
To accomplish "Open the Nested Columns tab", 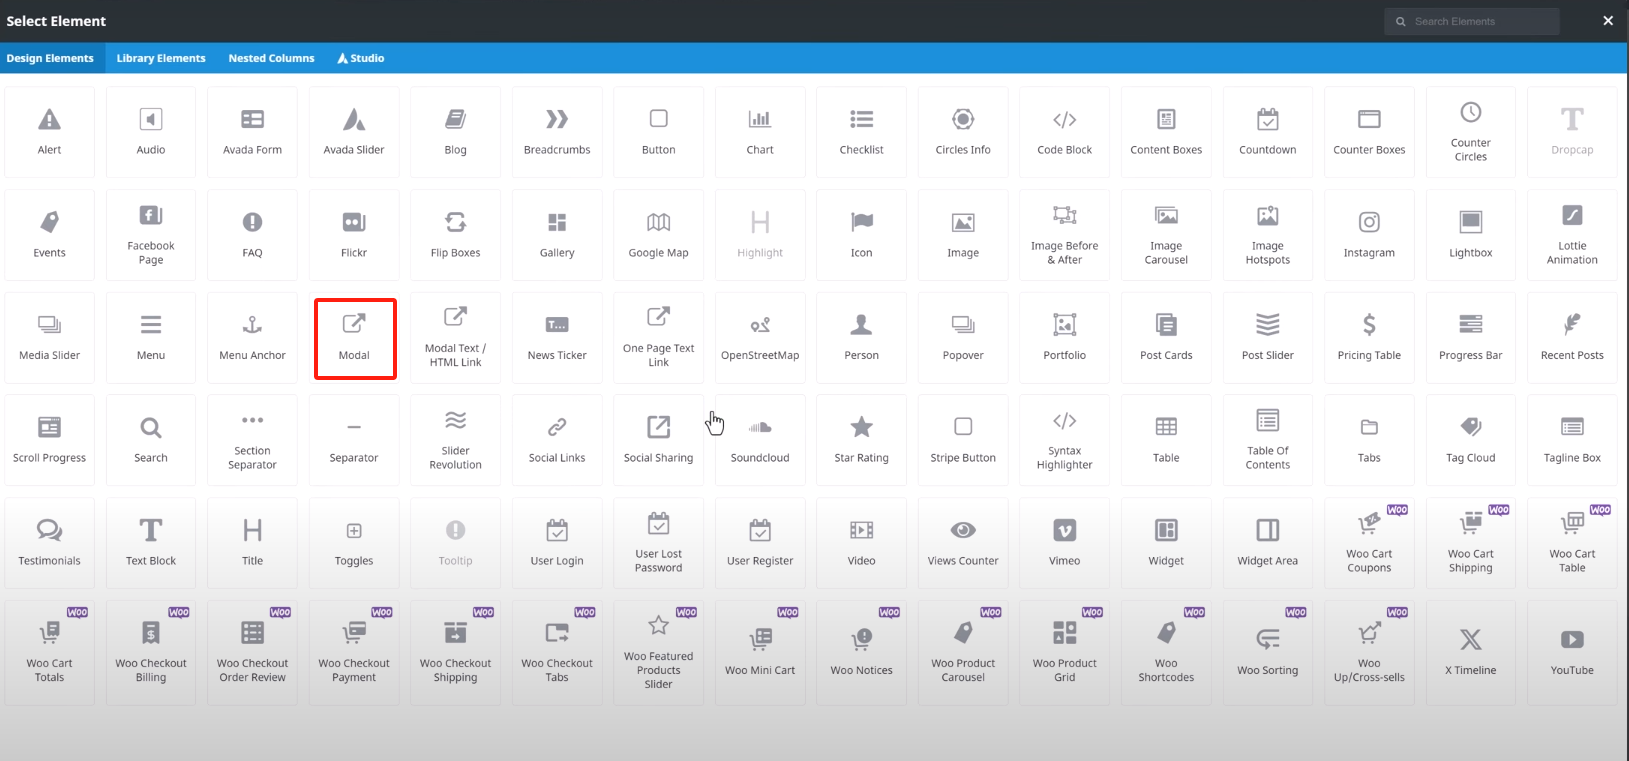I will [x=271, y=58].
